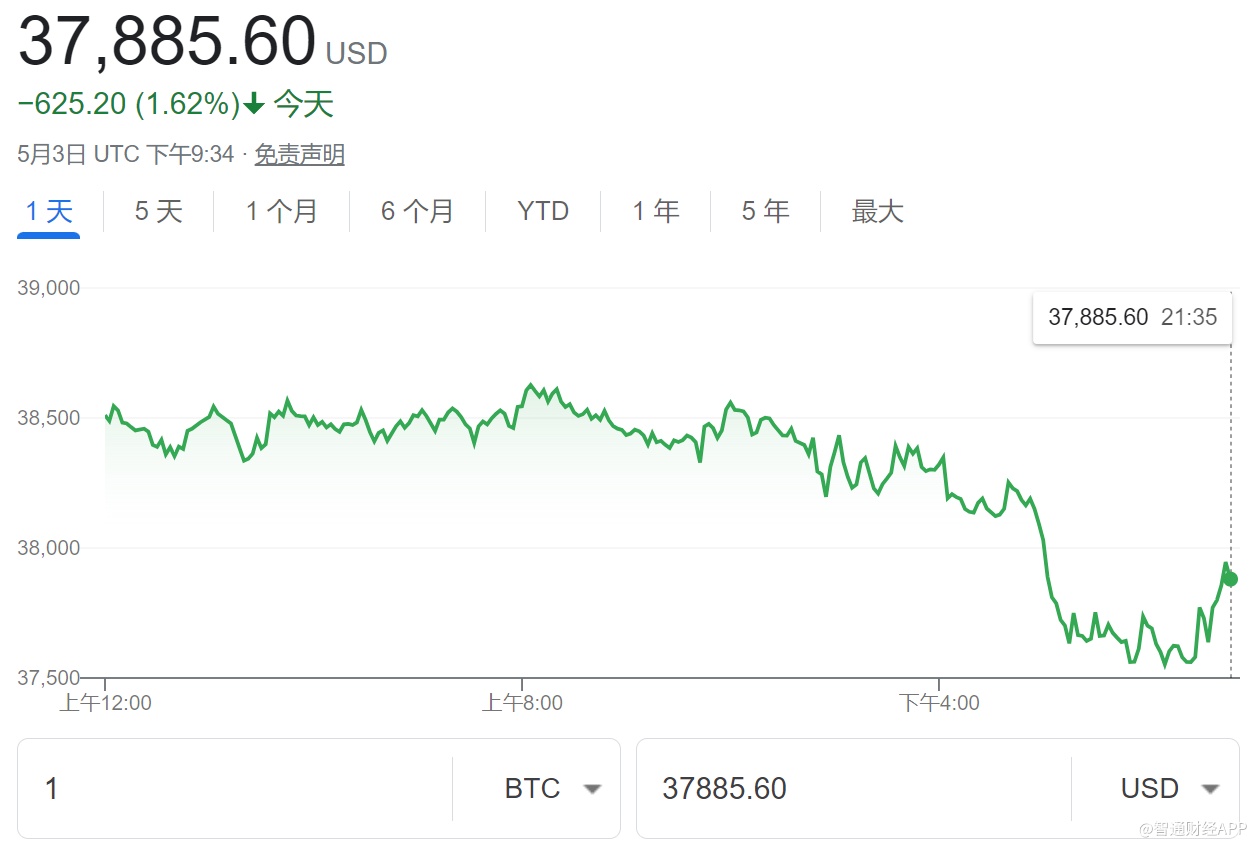The height and width of the screenshot is (848, 1257).
Task: Show the 1个月 chart range
Action: [282, 211]
